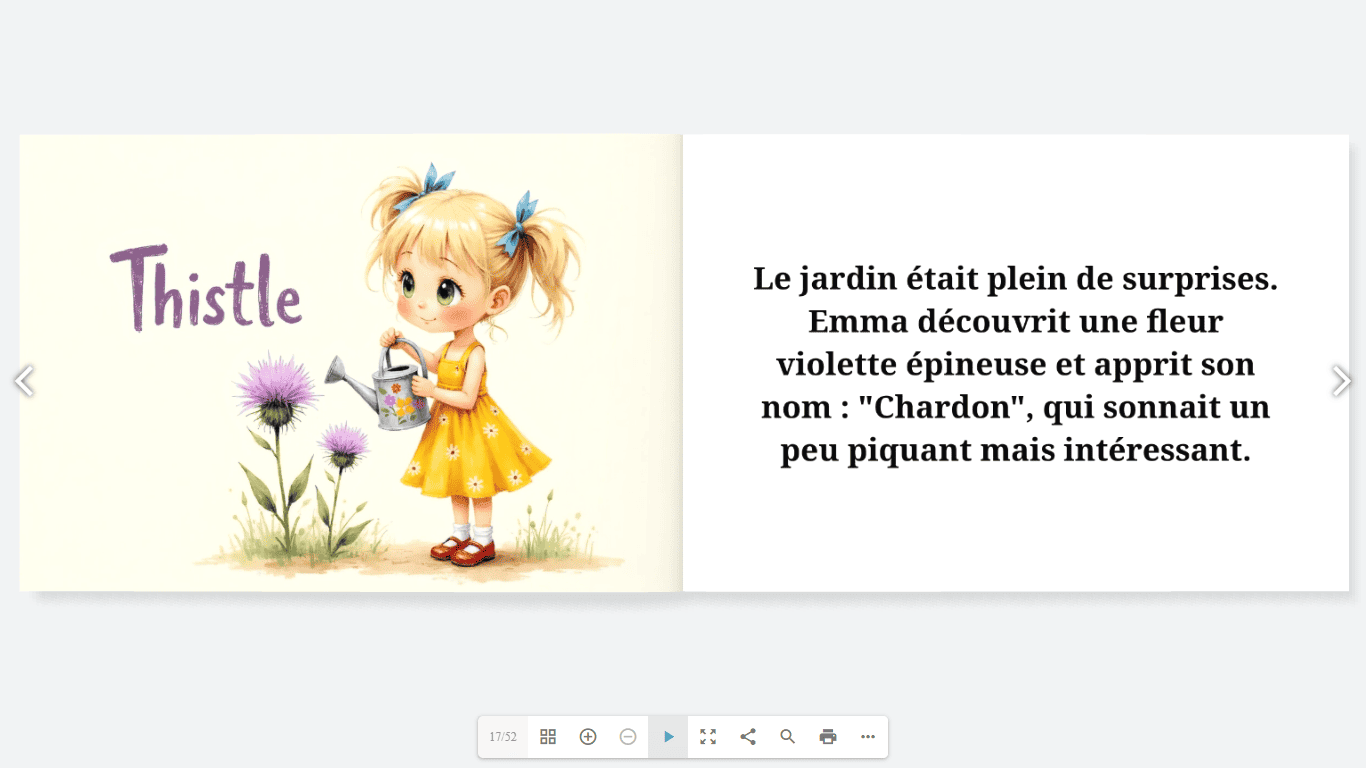Click the purple Thistle title word

206,289
